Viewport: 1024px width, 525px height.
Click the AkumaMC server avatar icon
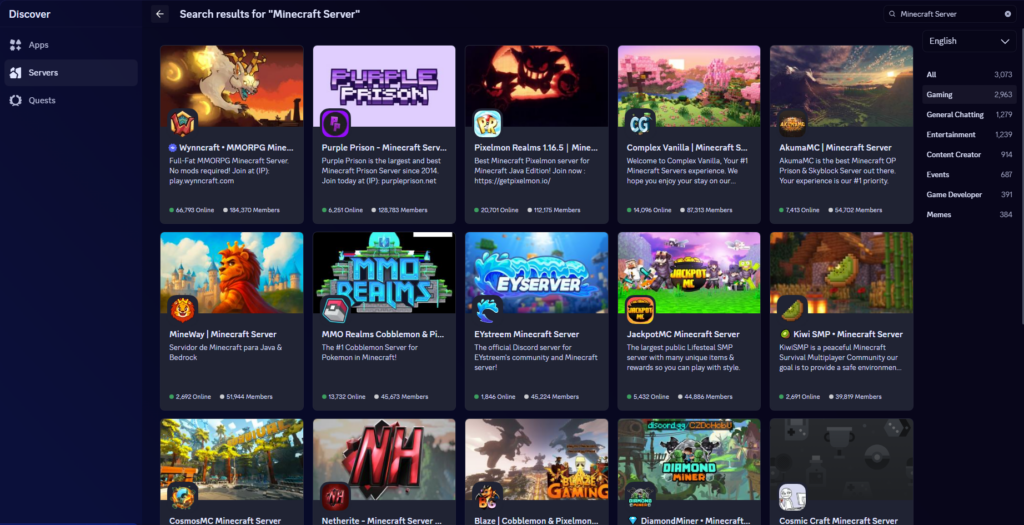click(792, 123)
